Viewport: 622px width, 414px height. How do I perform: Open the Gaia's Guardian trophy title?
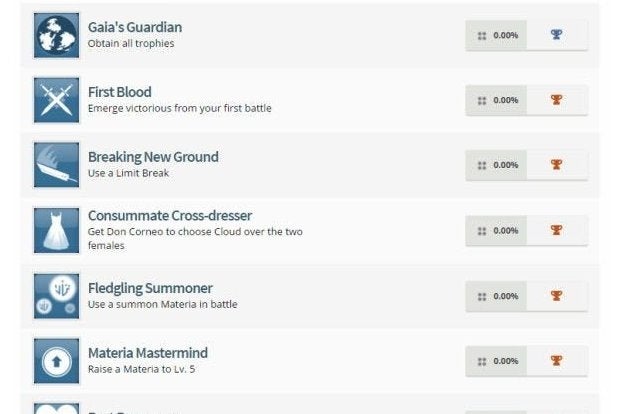pos(135,27)
